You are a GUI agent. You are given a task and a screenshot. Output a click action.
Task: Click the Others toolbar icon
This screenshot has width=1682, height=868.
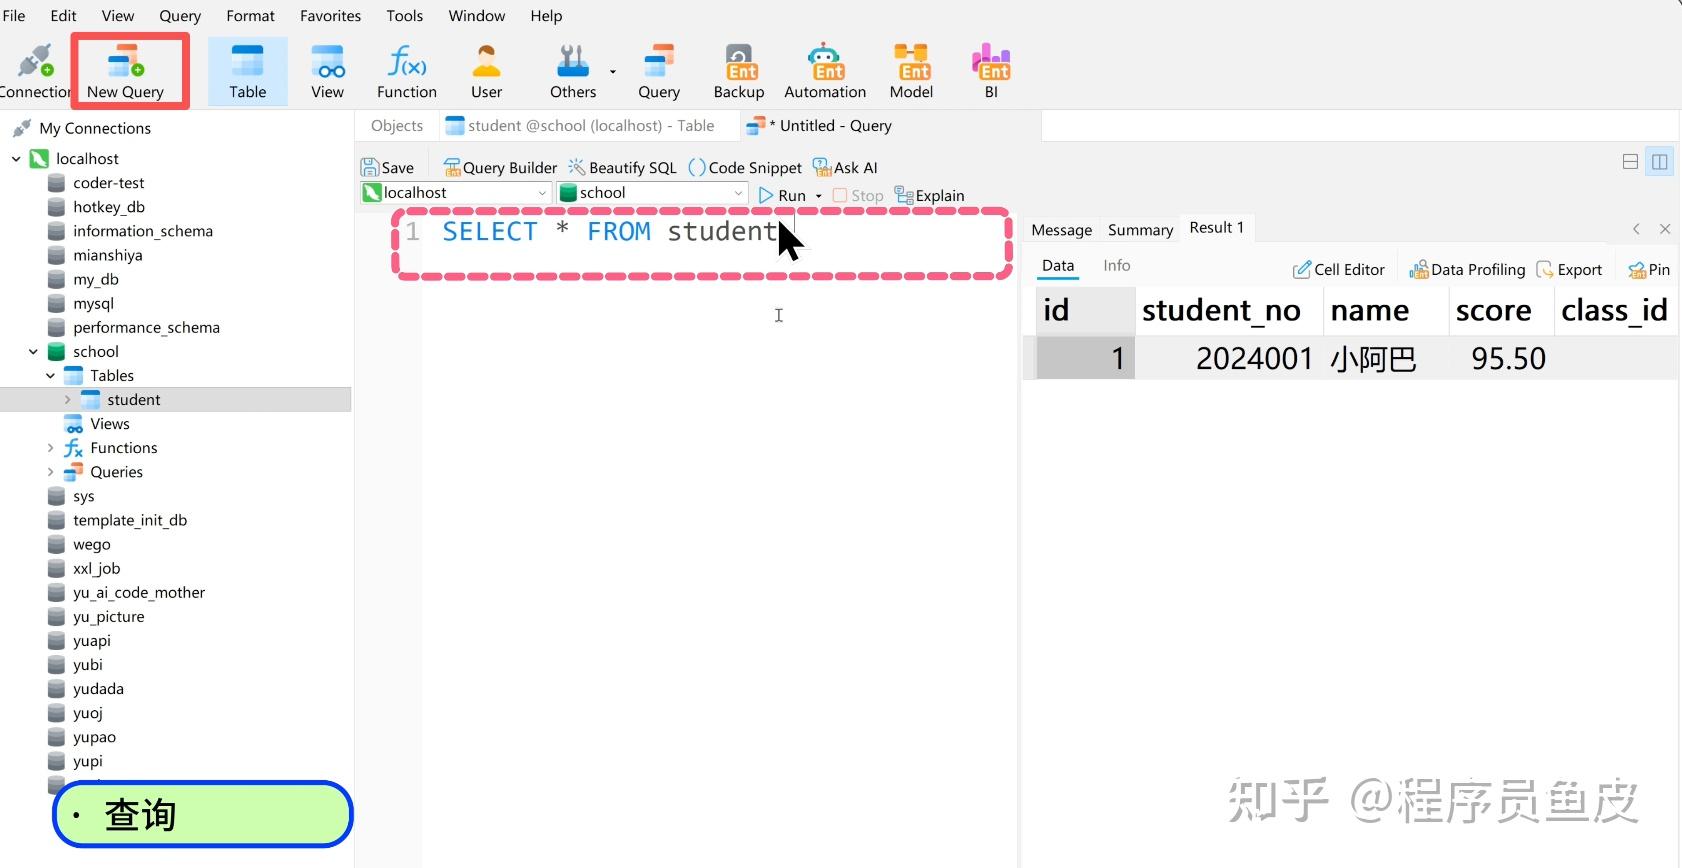pyautogui.click(x=573, y=71)
